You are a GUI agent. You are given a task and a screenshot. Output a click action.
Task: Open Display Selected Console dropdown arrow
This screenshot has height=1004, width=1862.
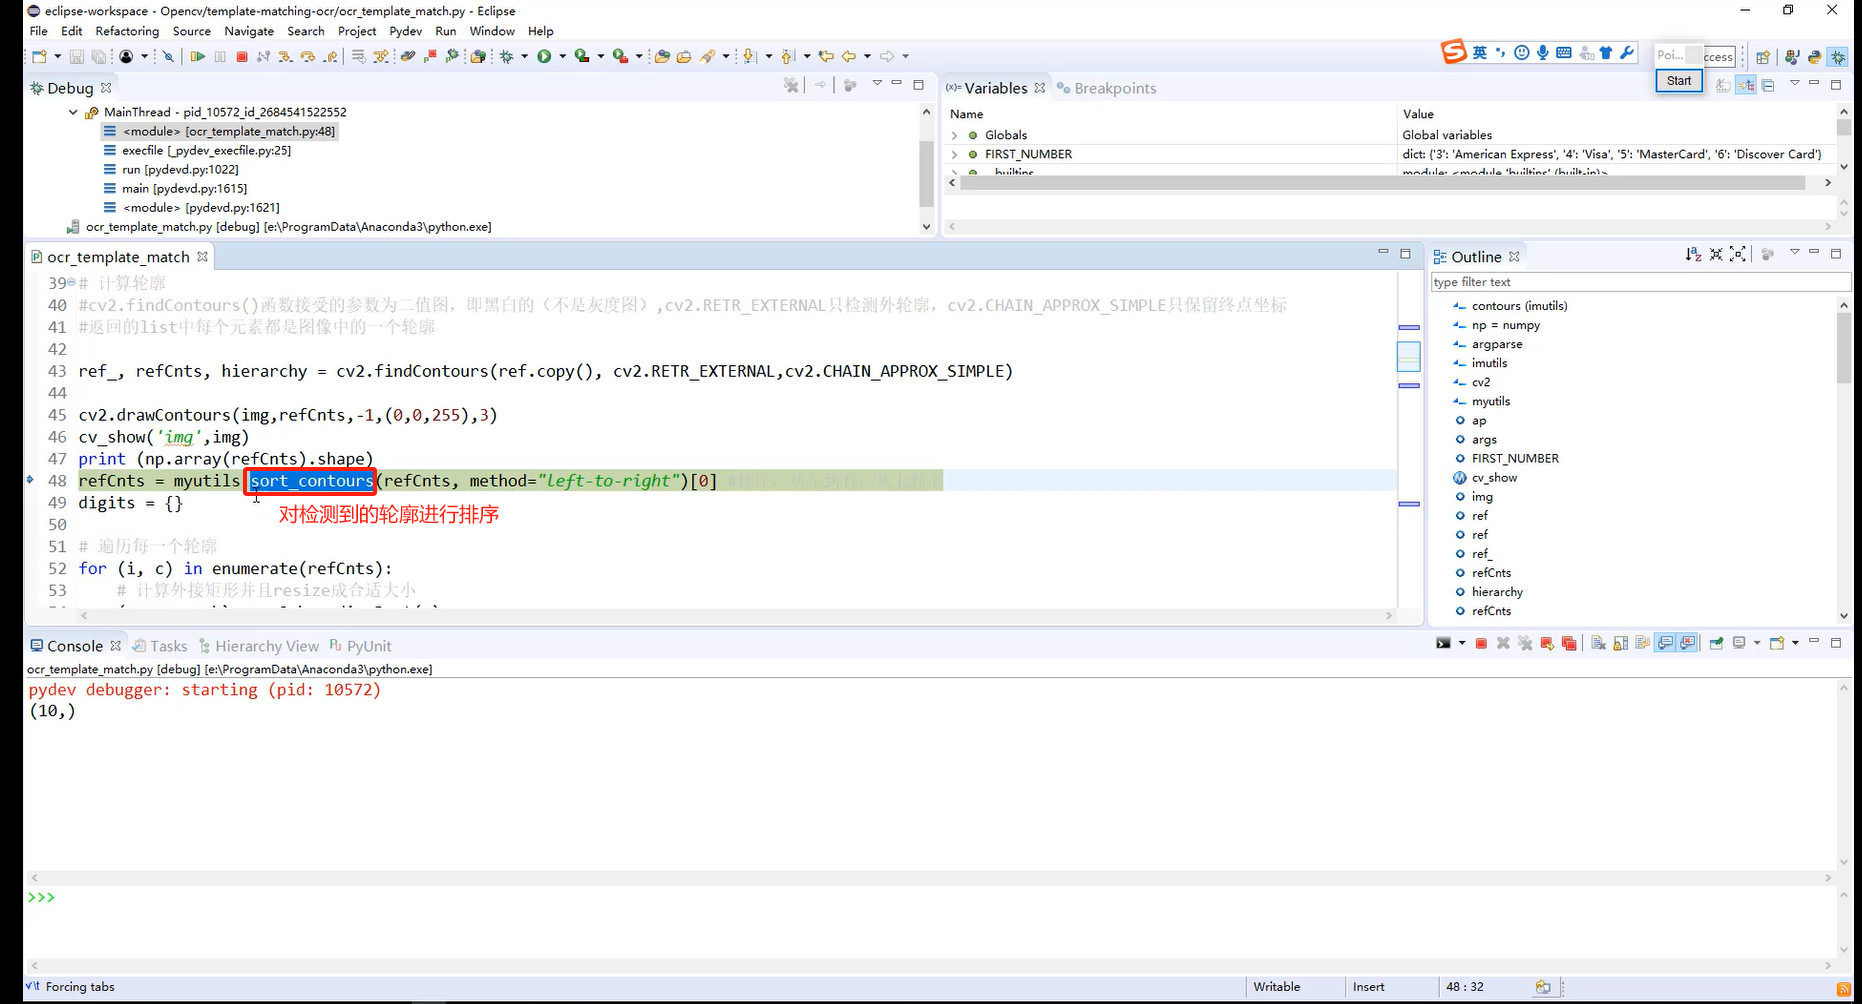[x=1757, y=643]
